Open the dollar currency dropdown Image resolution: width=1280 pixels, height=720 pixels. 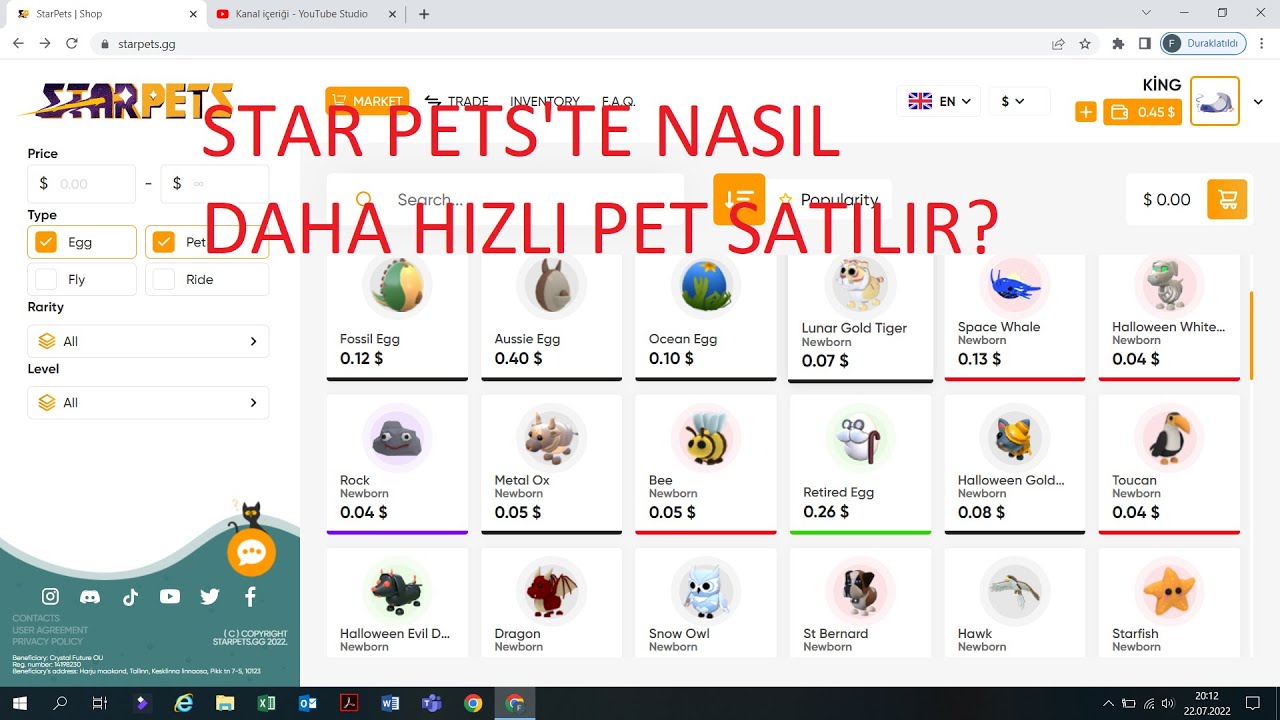click(1019, 101)
